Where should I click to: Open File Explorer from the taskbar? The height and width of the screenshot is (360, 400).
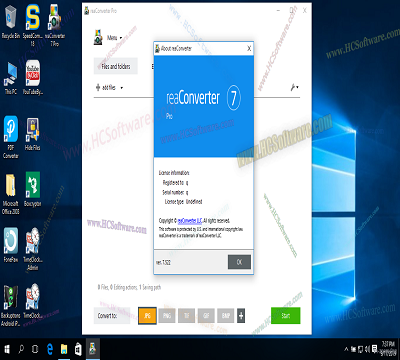[x=64, y=349]
